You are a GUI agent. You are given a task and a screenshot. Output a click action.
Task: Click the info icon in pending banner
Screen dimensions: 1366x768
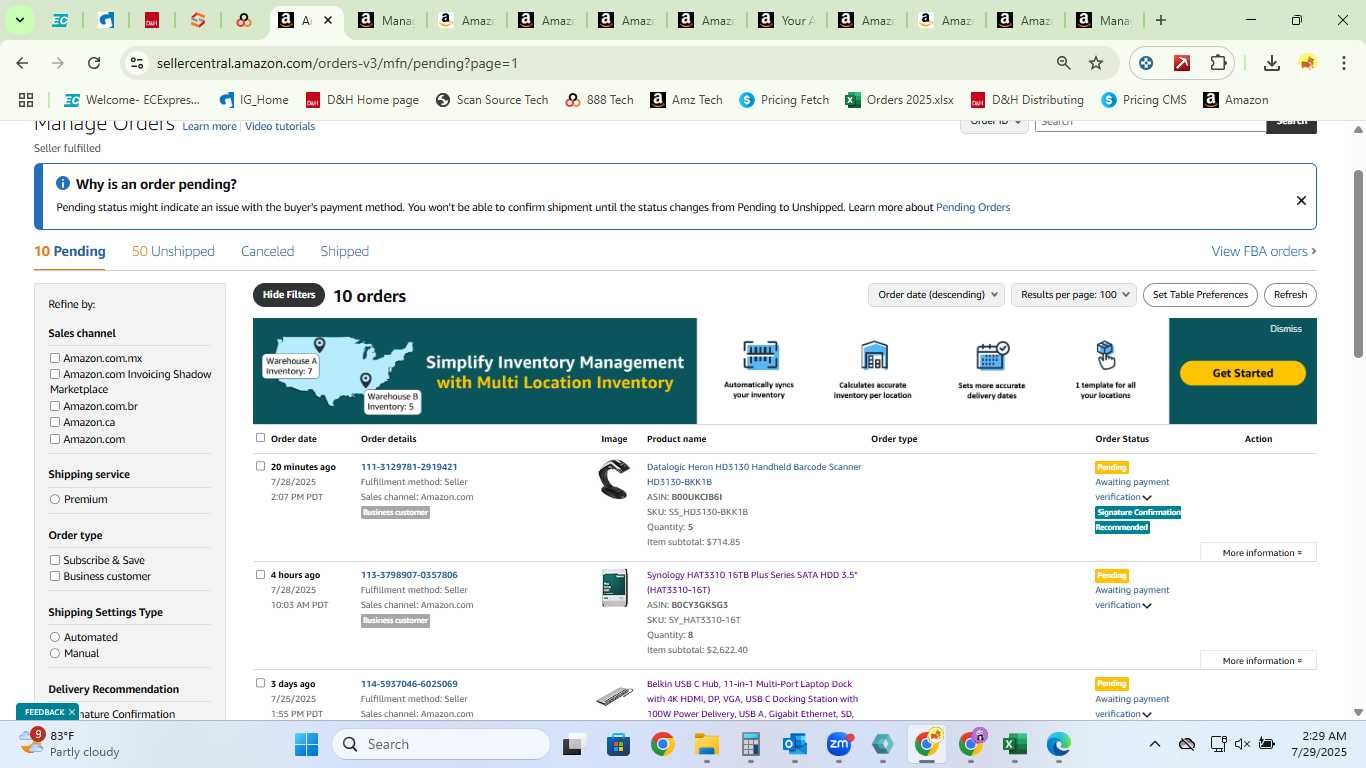[x=63, y=184]
